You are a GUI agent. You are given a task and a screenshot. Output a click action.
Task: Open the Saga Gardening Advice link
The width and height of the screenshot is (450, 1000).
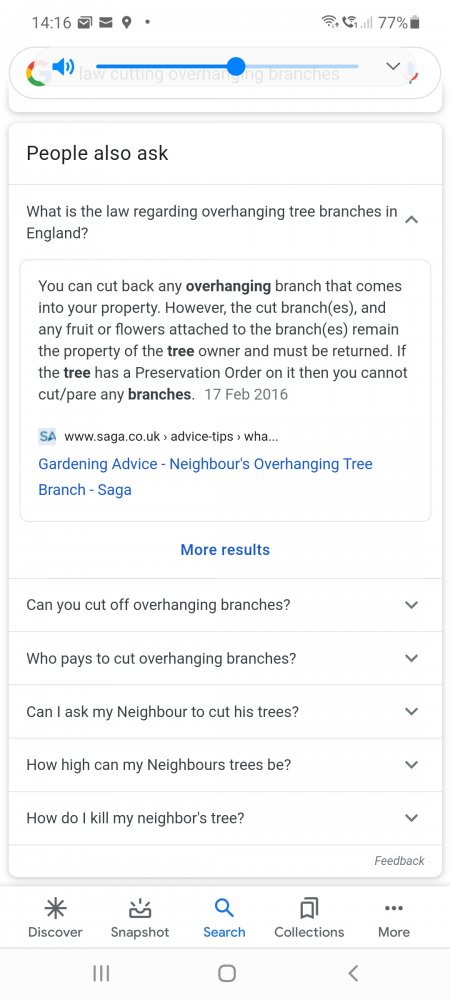tap(205, 476)
